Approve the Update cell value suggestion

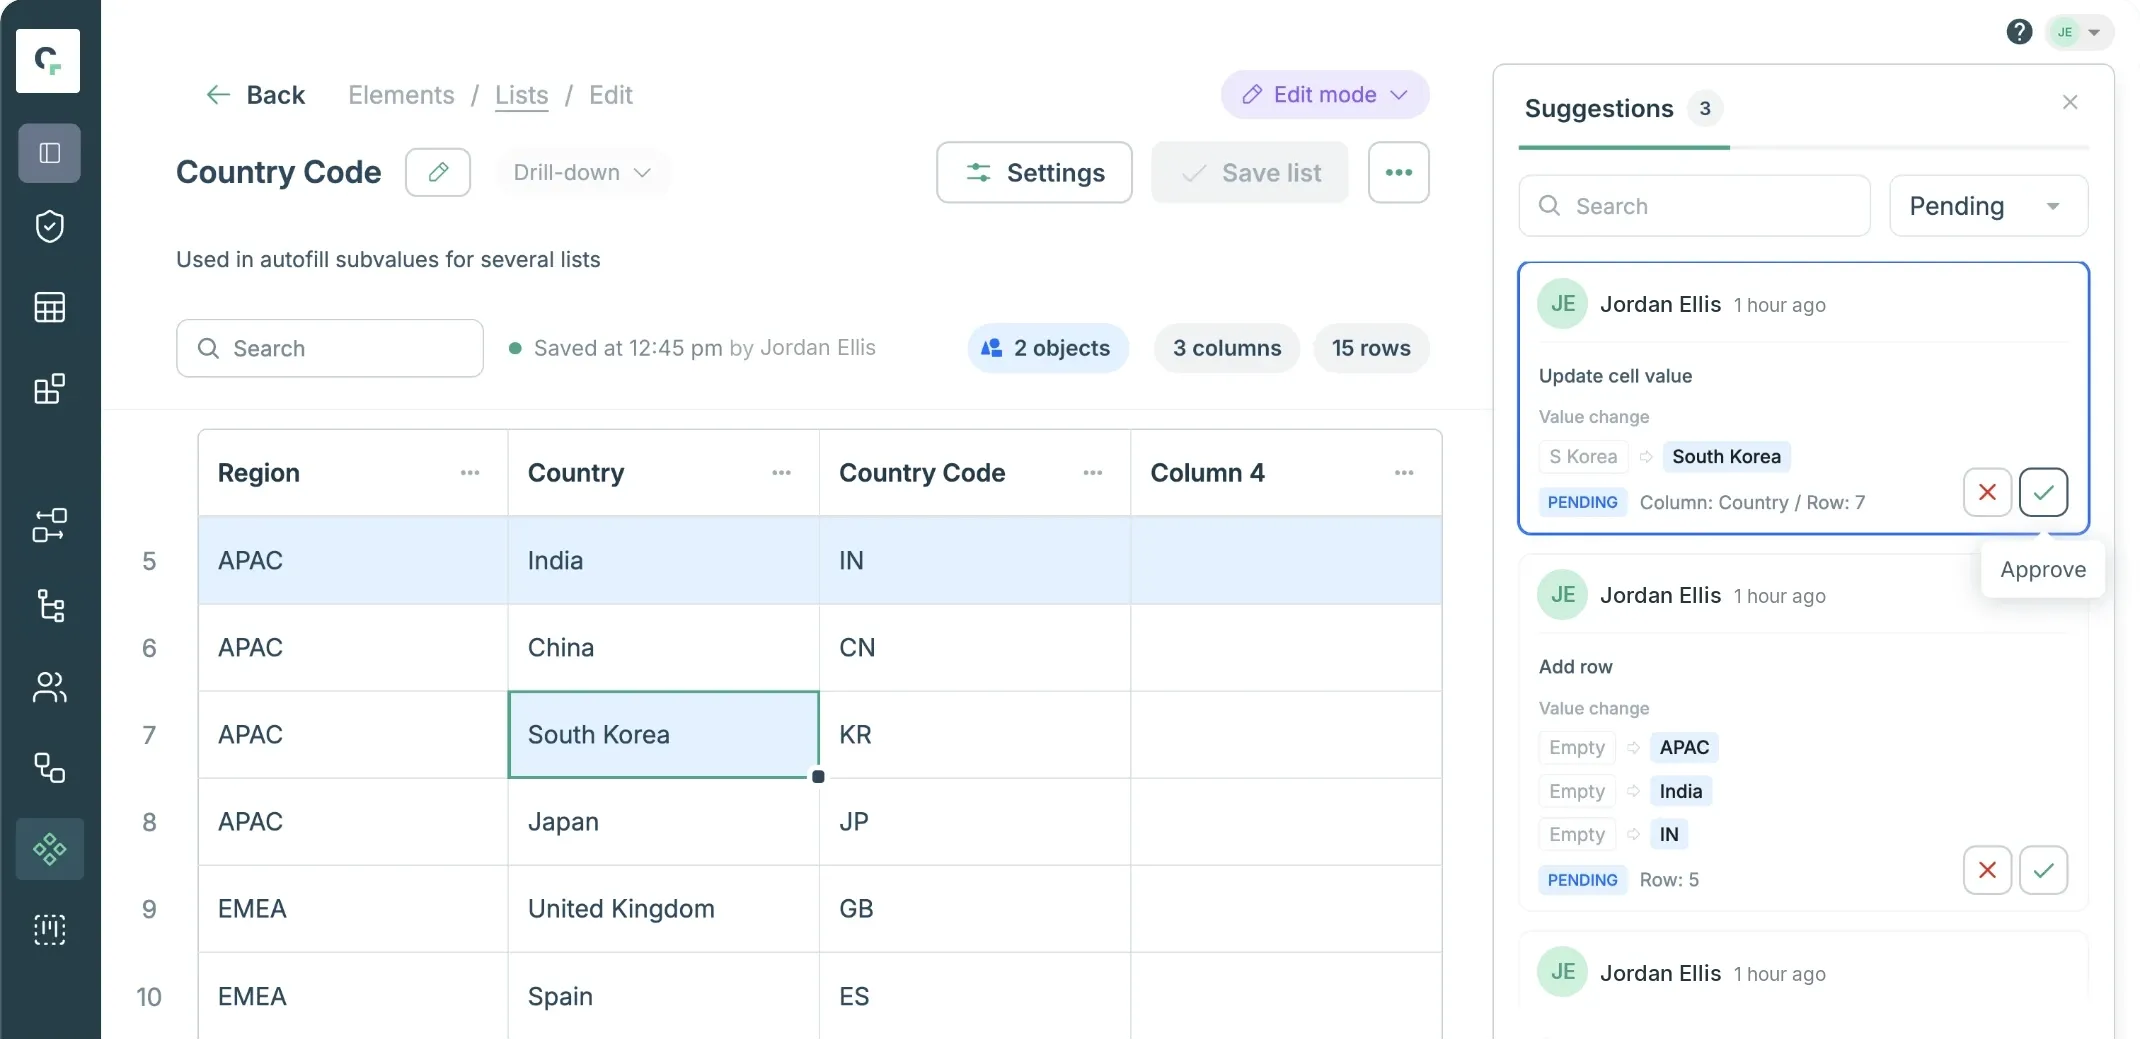[2043, 492]
